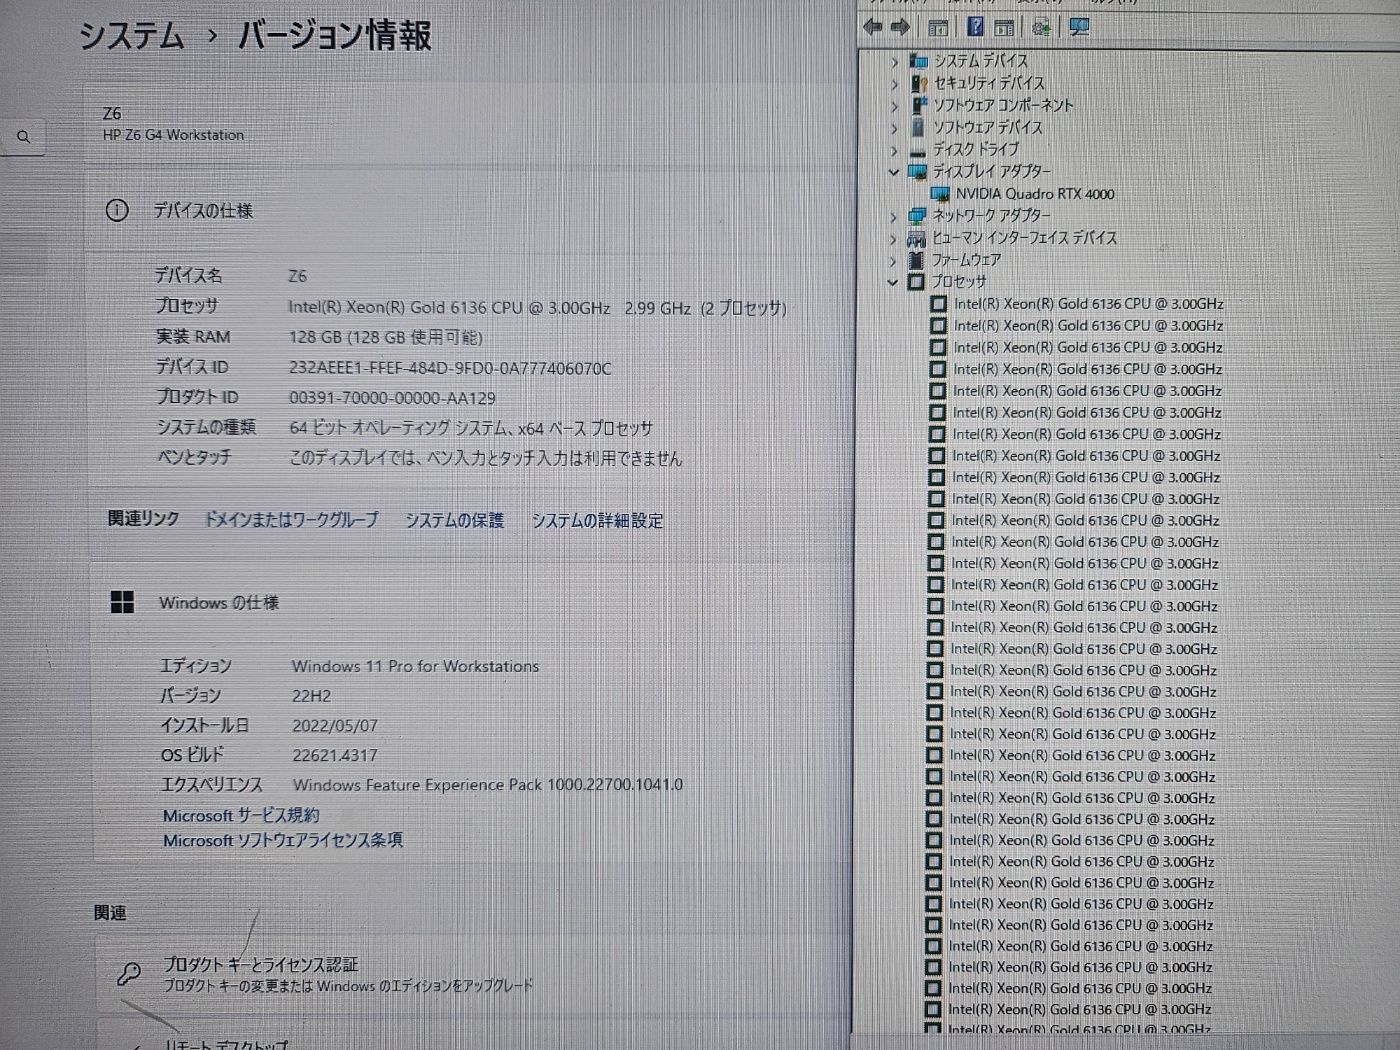Expand the ネットワーク アダプター node

tap(893, 216)
